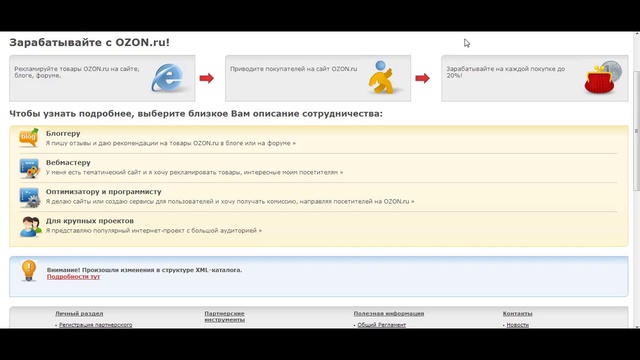This screenshot has width=640, height=360.
Task: Click the gear window icon beside Оптимизатору
Action: point(29,198)
